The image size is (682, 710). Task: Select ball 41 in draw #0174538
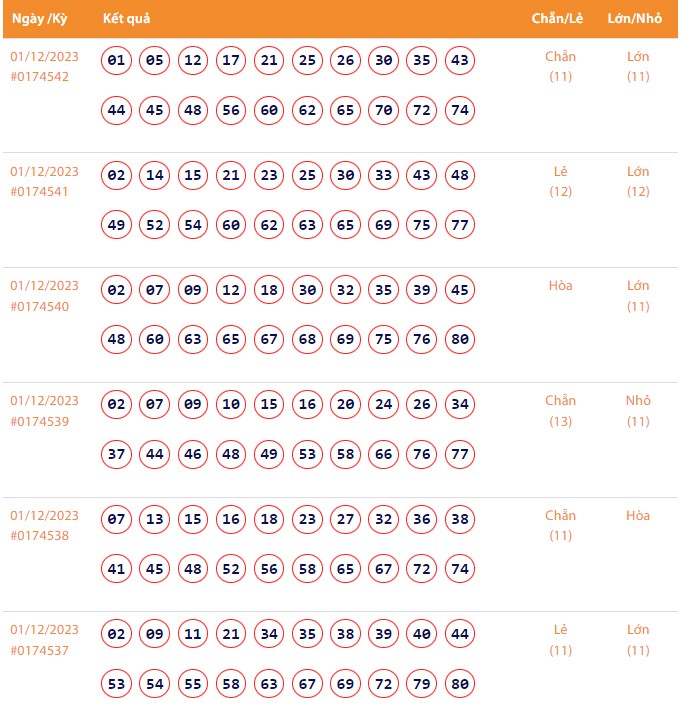pyautogui.click(x=117, y=569)
